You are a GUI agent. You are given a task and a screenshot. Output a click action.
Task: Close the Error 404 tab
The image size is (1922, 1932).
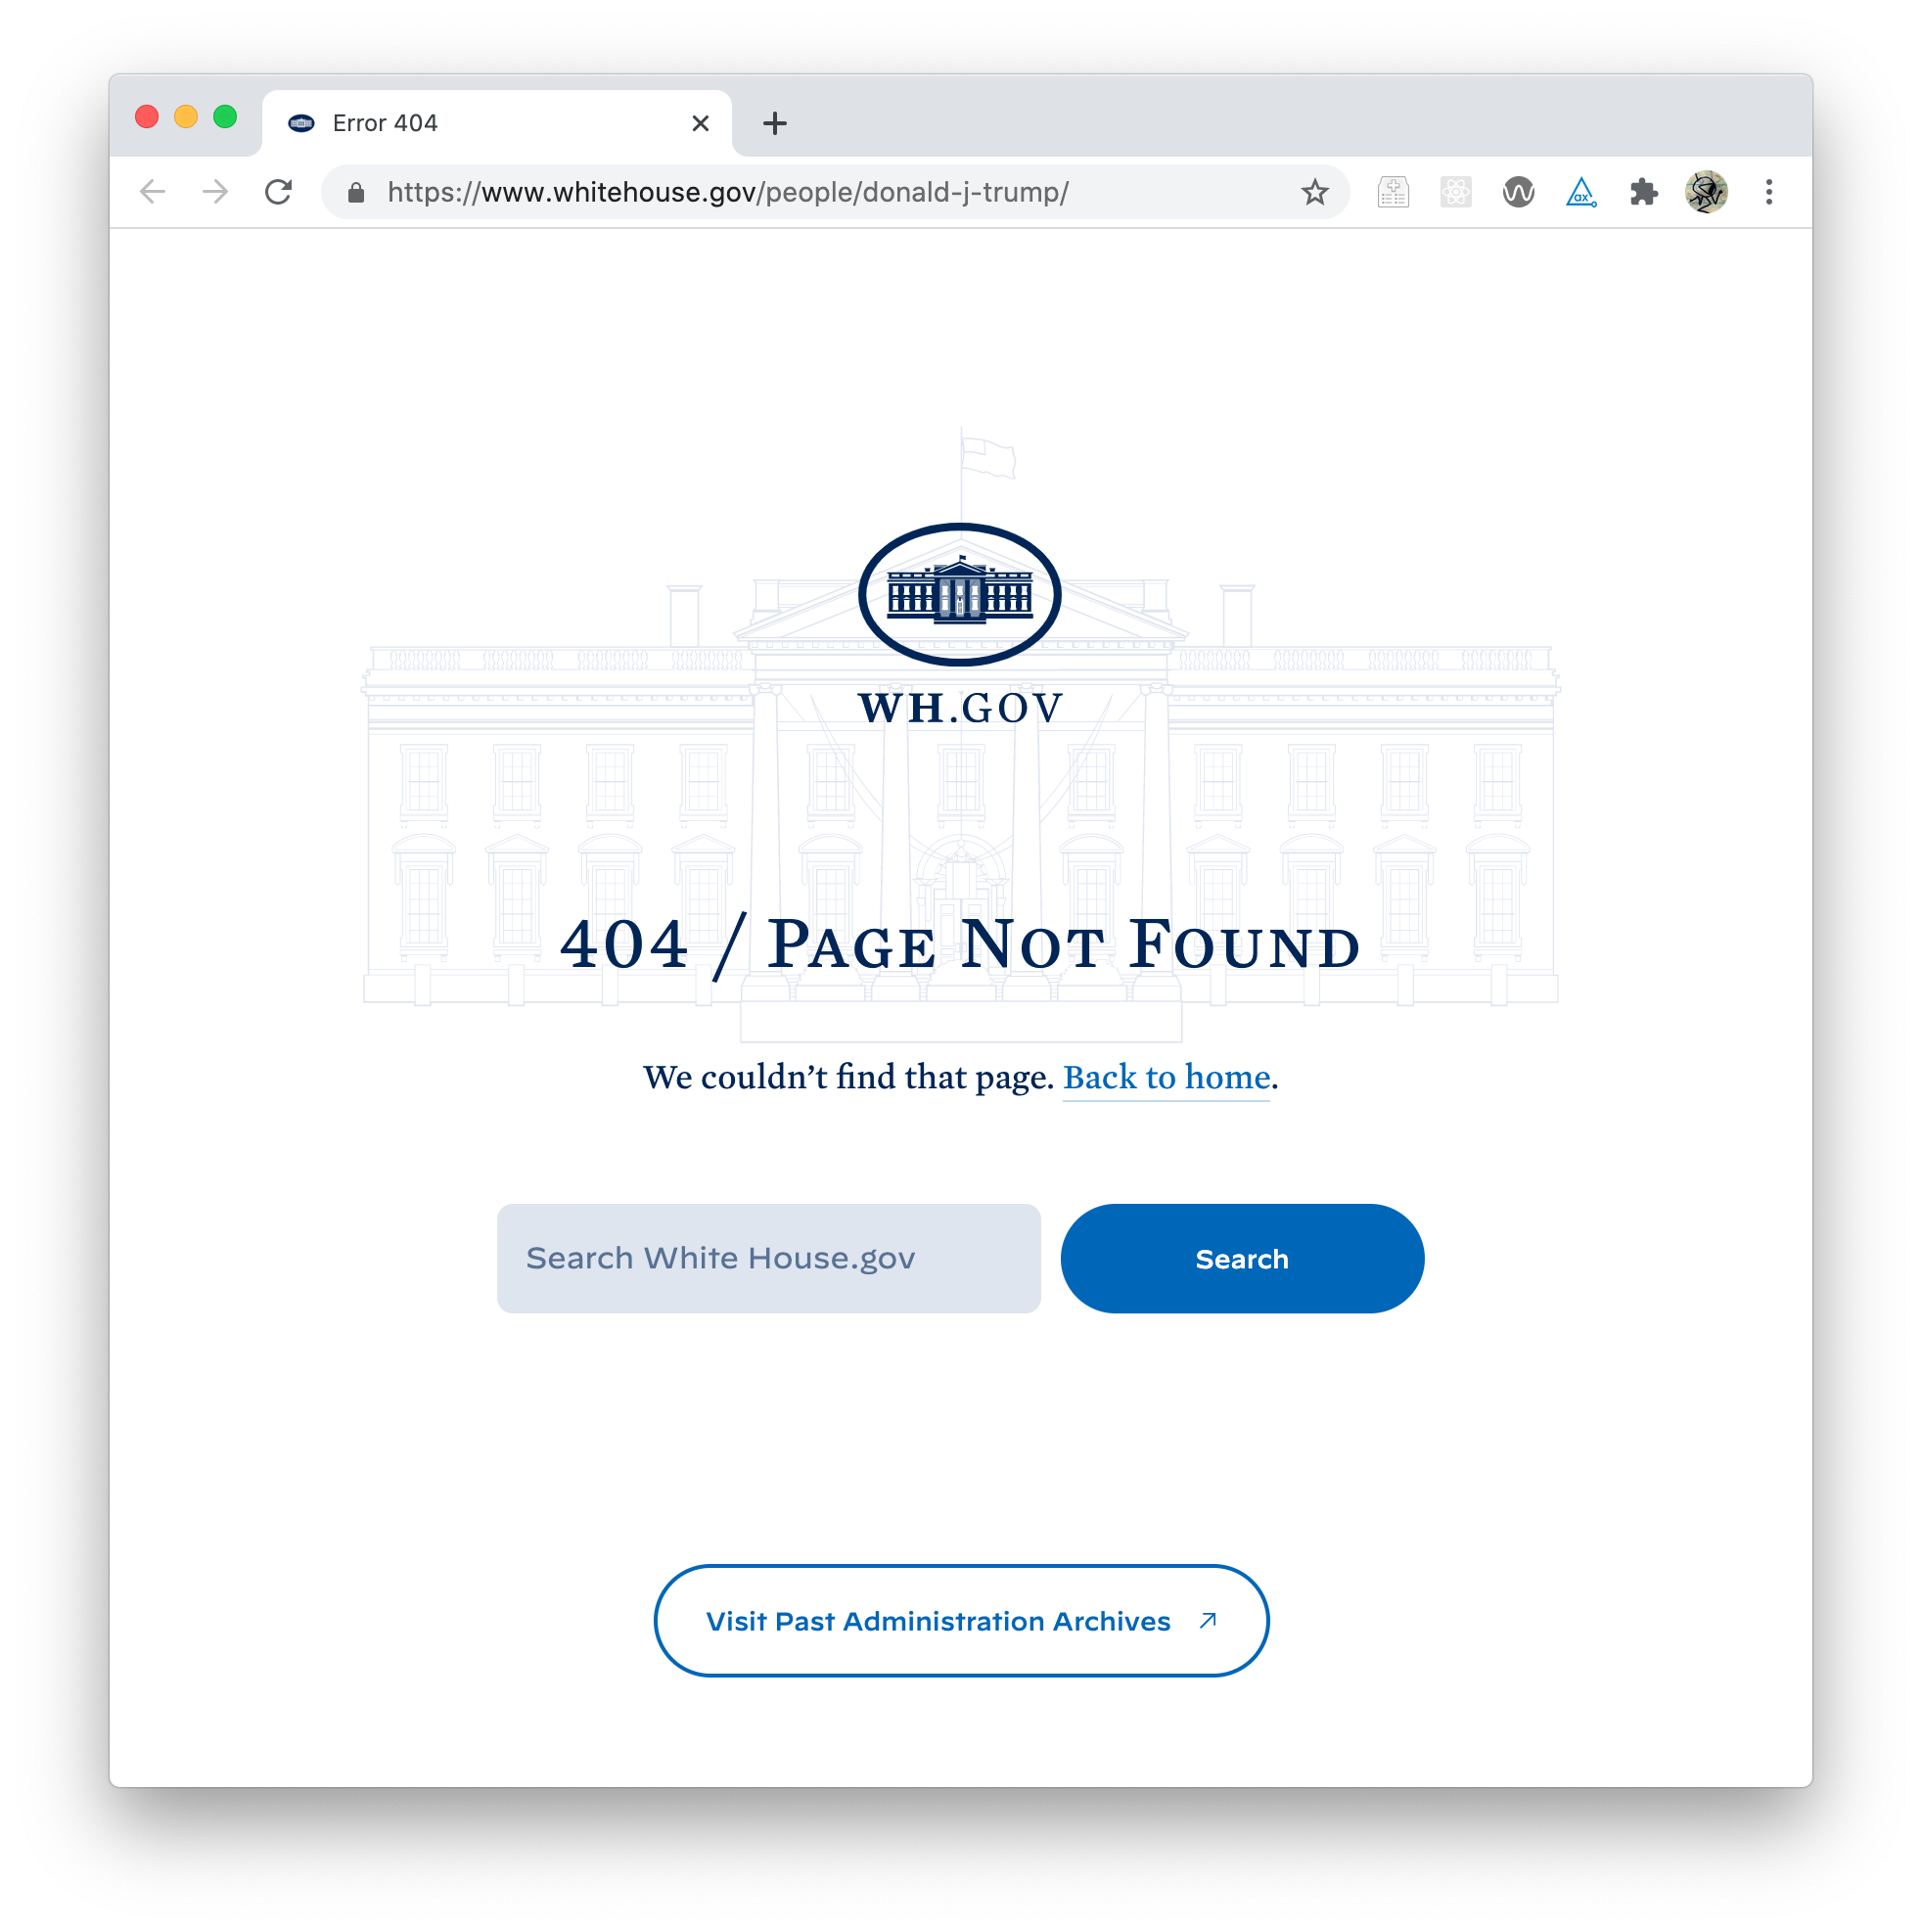(x=700, y=123)
